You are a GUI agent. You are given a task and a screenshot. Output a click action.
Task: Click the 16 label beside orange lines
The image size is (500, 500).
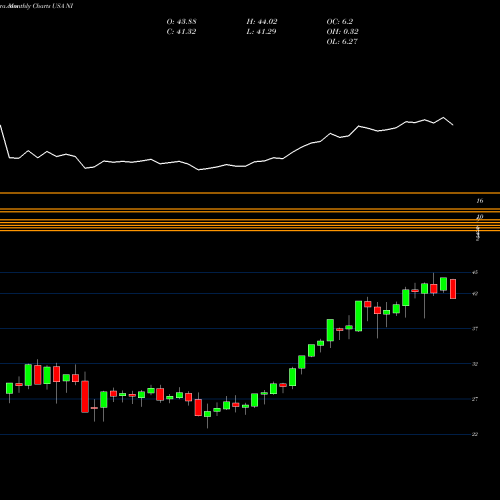pyautogui.click(x=480, y=201)
